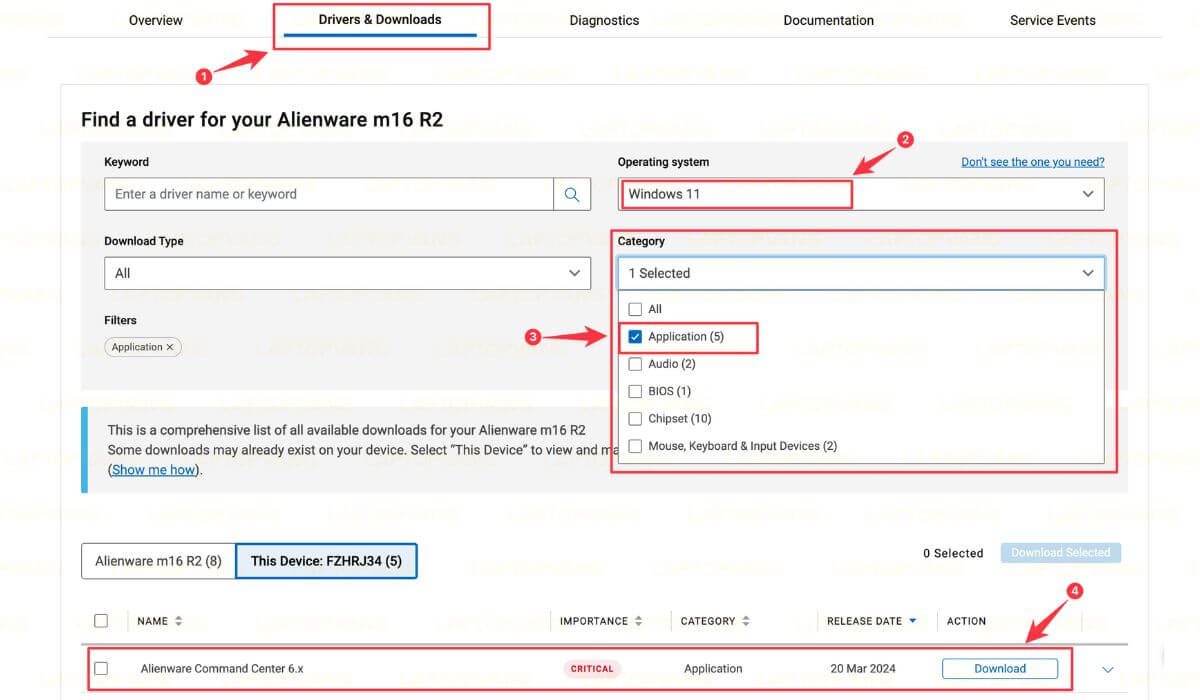Sort by IMPORTANCE column arrows
Viewport: 1200px width, 700px height.
point(638,621)
